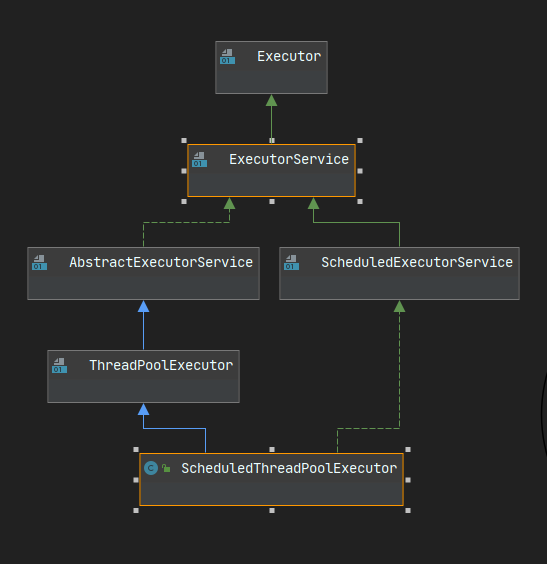This screenshot has width=547, height=564.
Task: Select the ScheduledThreadPoolExecutor label text
Action: (289, 468)
